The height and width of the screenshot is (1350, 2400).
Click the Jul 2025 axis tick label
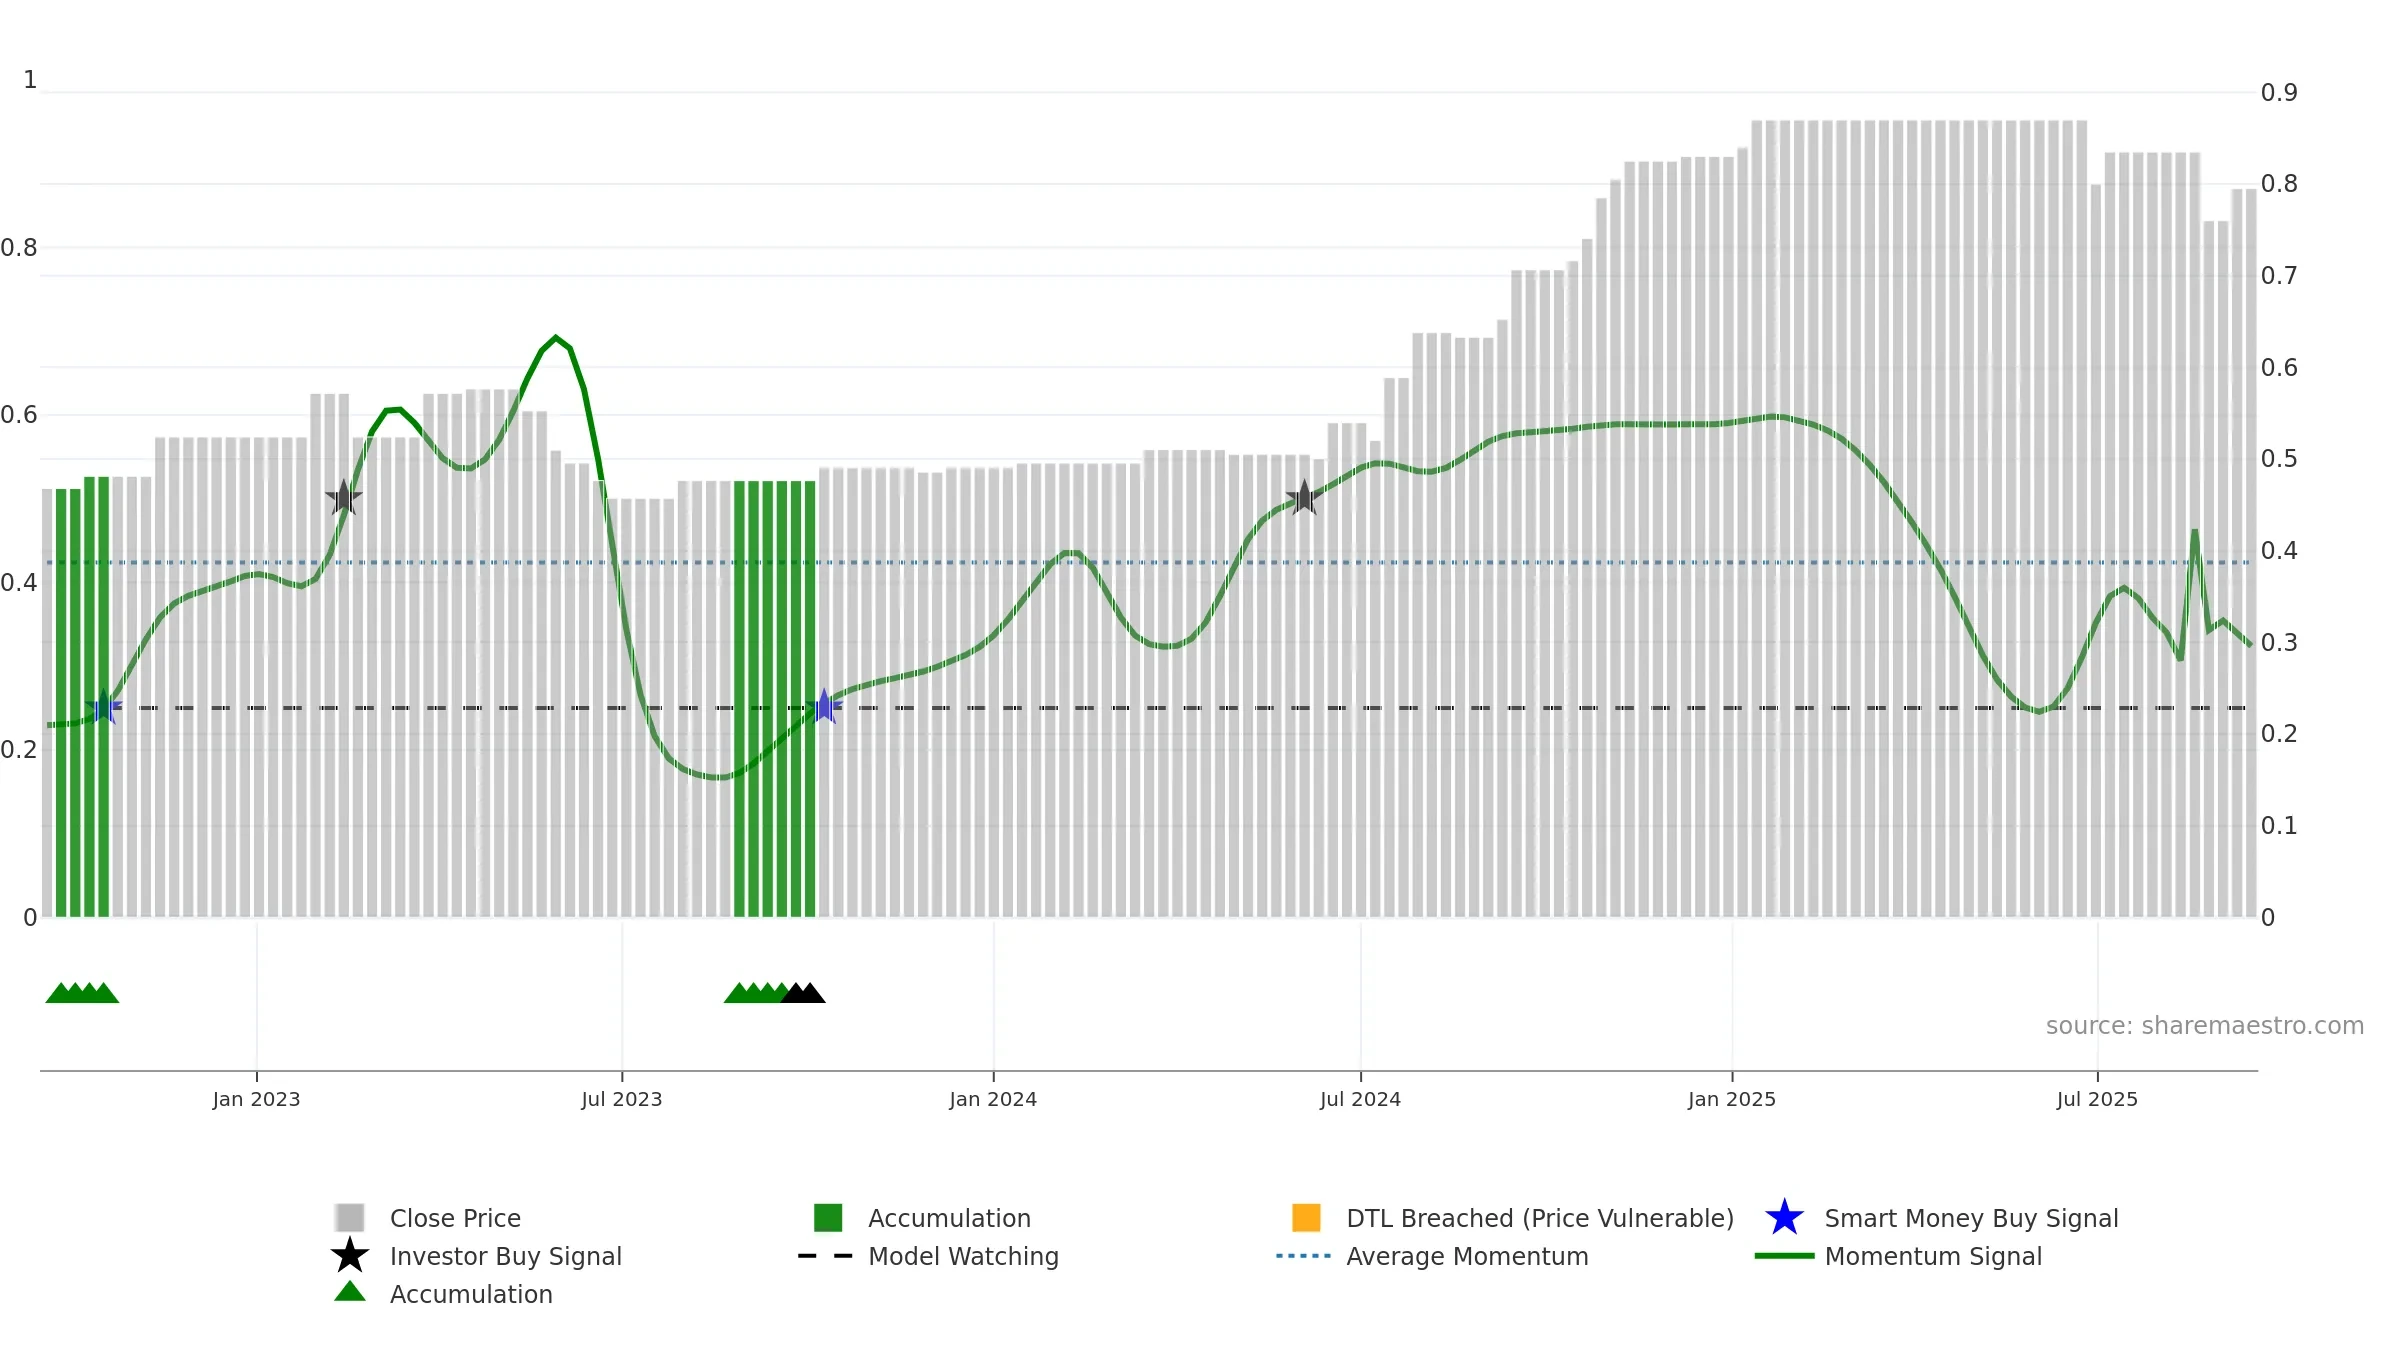click(x=2097, y=1100)
